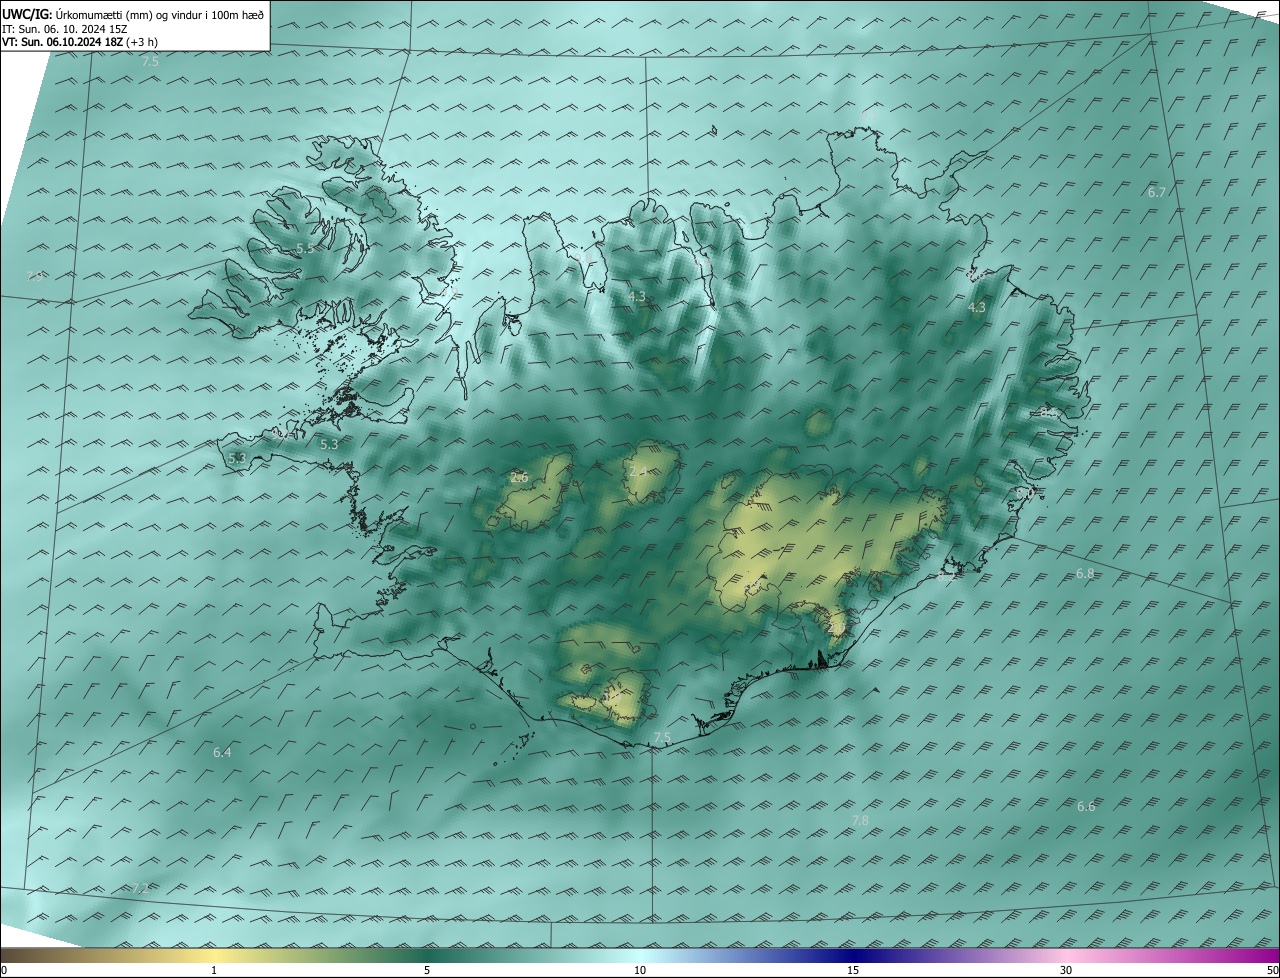Viewport: 1280px width, 978px height.
Task: Click the "0" tick on the colour scale
Action: tap(4, 970)
